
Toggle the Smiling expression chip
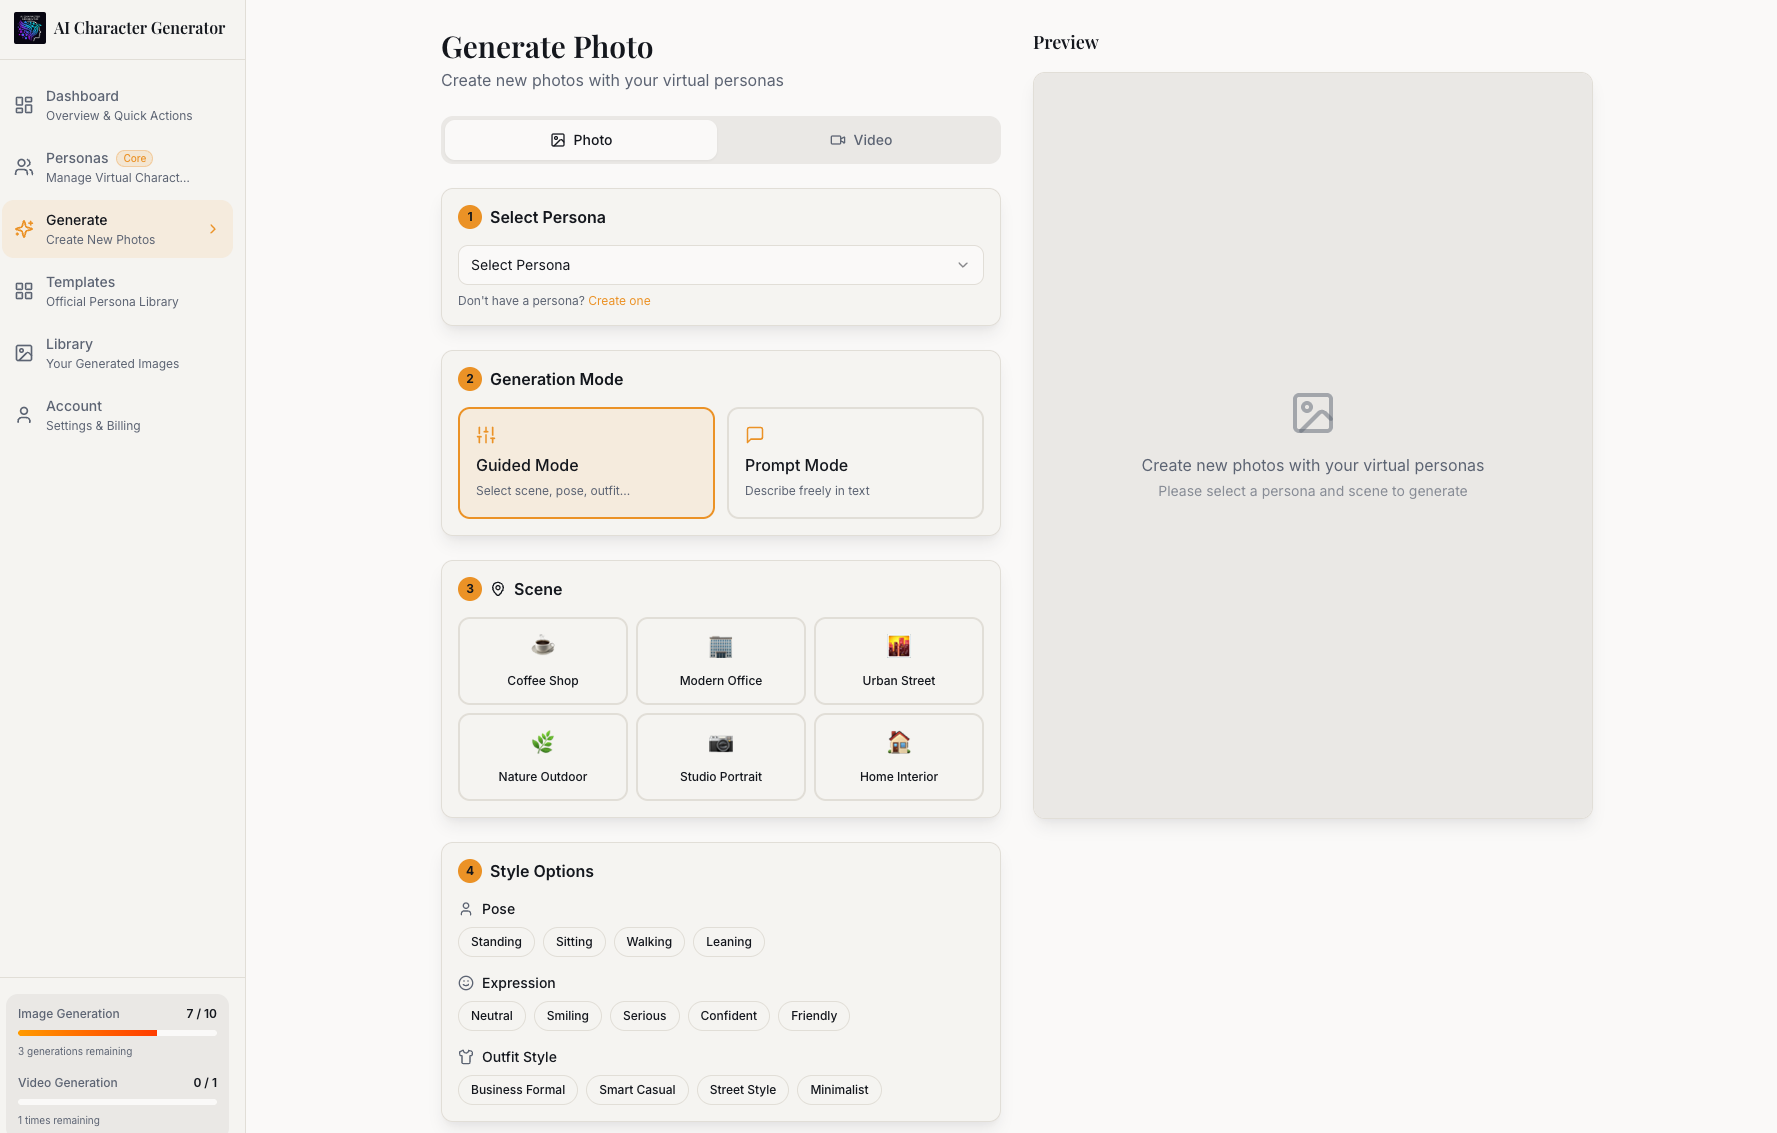click(567, 1016)
